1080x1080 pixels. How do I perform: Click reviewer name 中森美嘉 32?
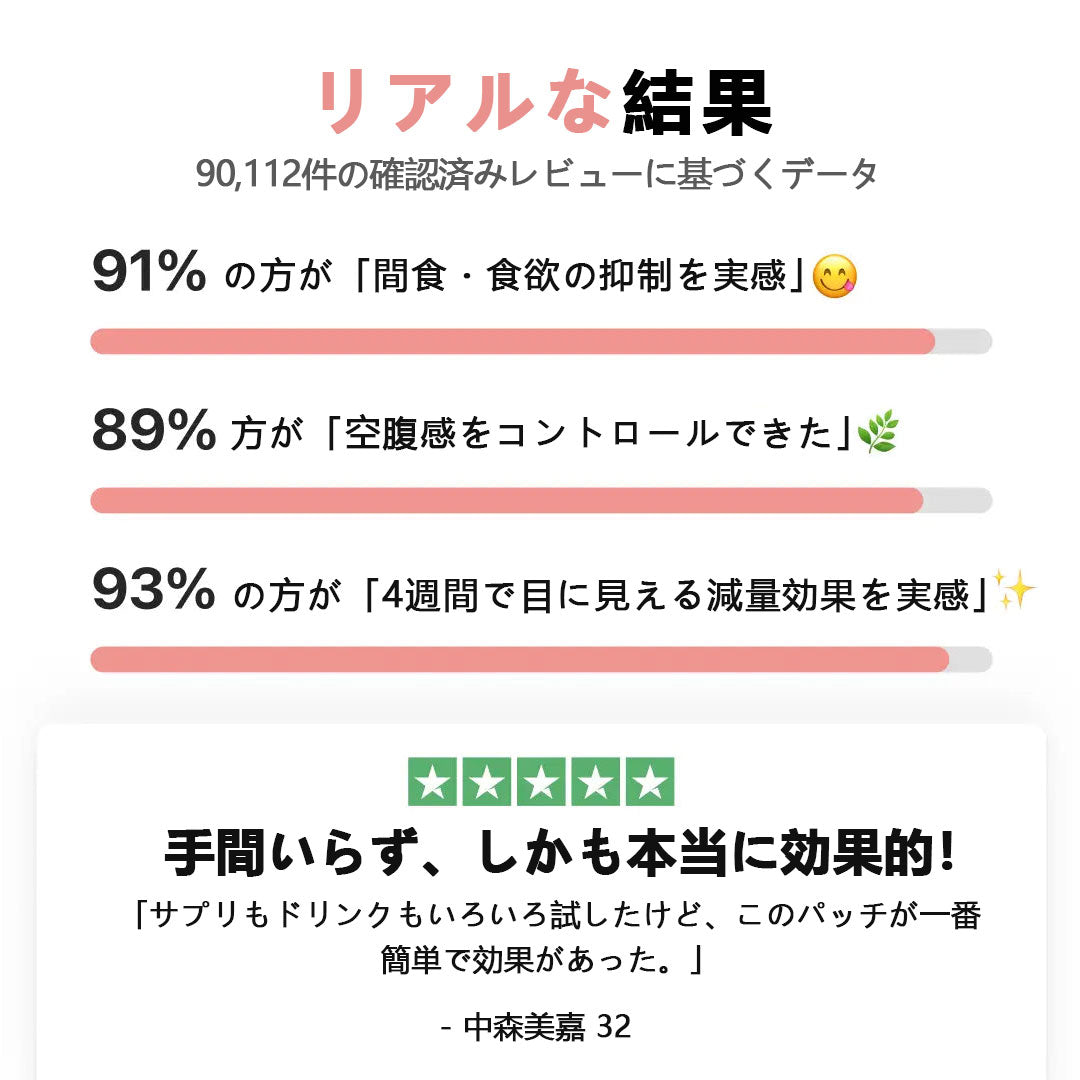click(x=537, y=1027)
